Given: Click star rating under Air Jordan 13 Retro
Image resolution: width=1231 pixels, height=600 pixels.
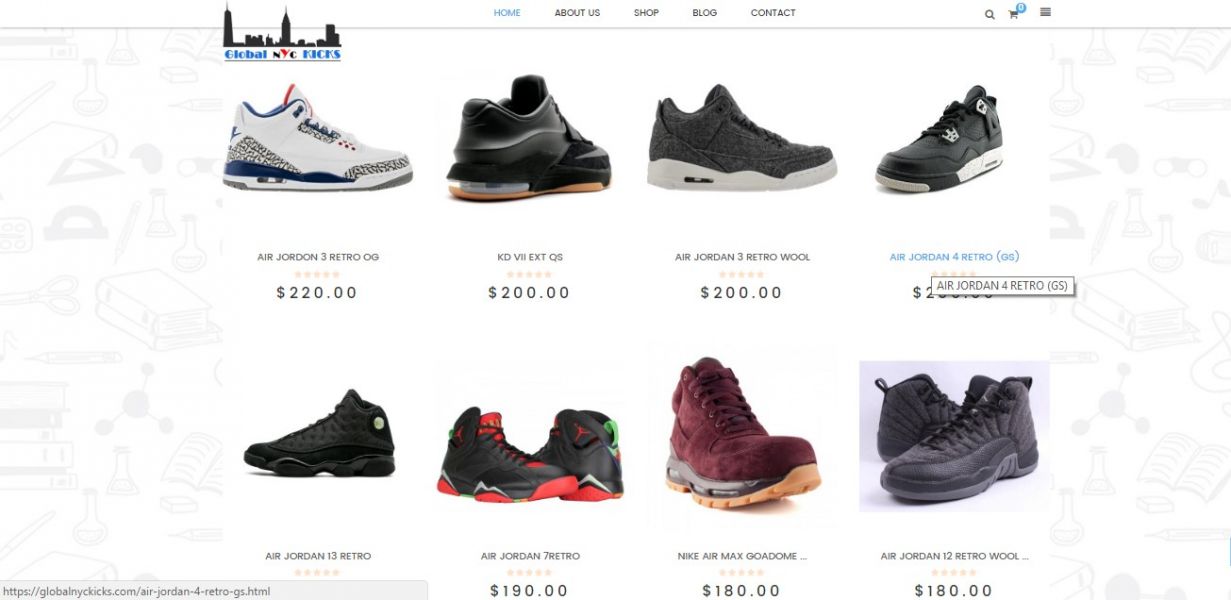Looking at the screenshot, I should 317,573.
